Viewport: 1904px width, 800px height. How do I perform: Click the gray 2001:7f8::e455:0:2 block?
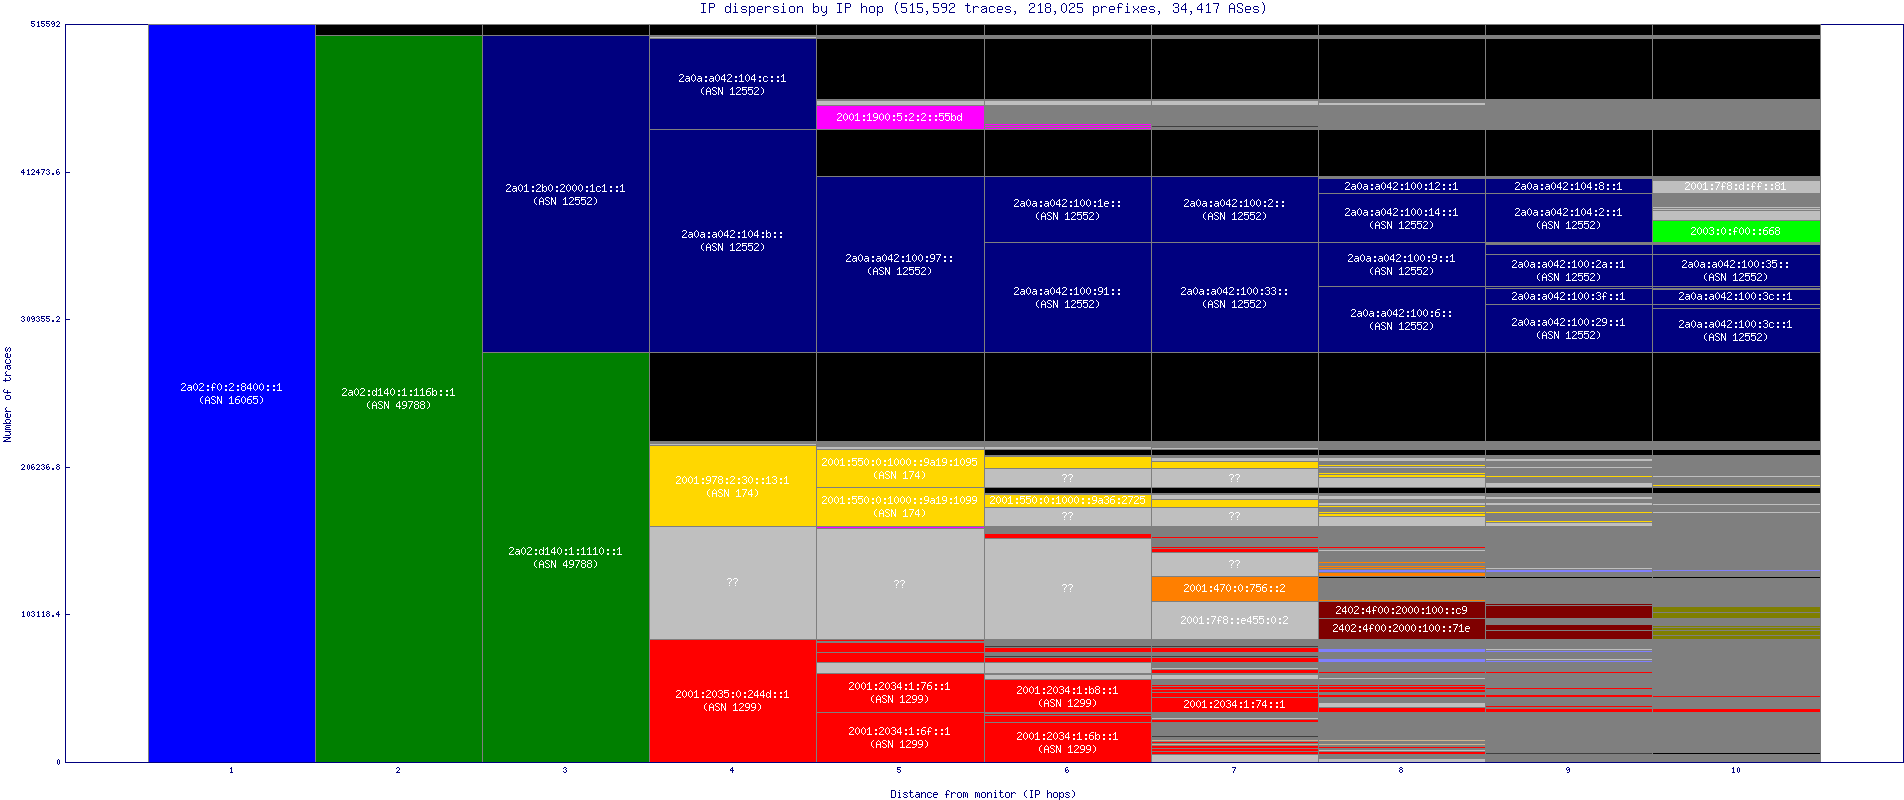click(x=1235, y=620)
